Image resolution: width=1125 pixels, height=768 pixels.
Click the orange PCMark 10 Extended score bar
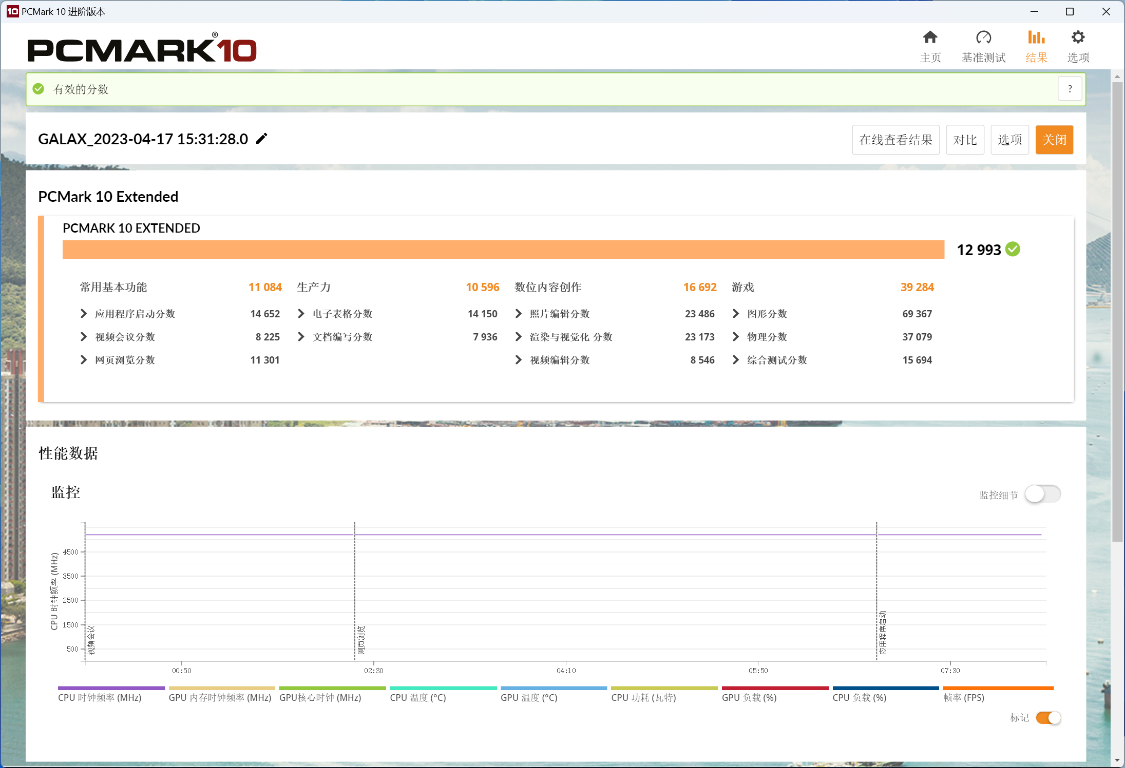(503, 249)
